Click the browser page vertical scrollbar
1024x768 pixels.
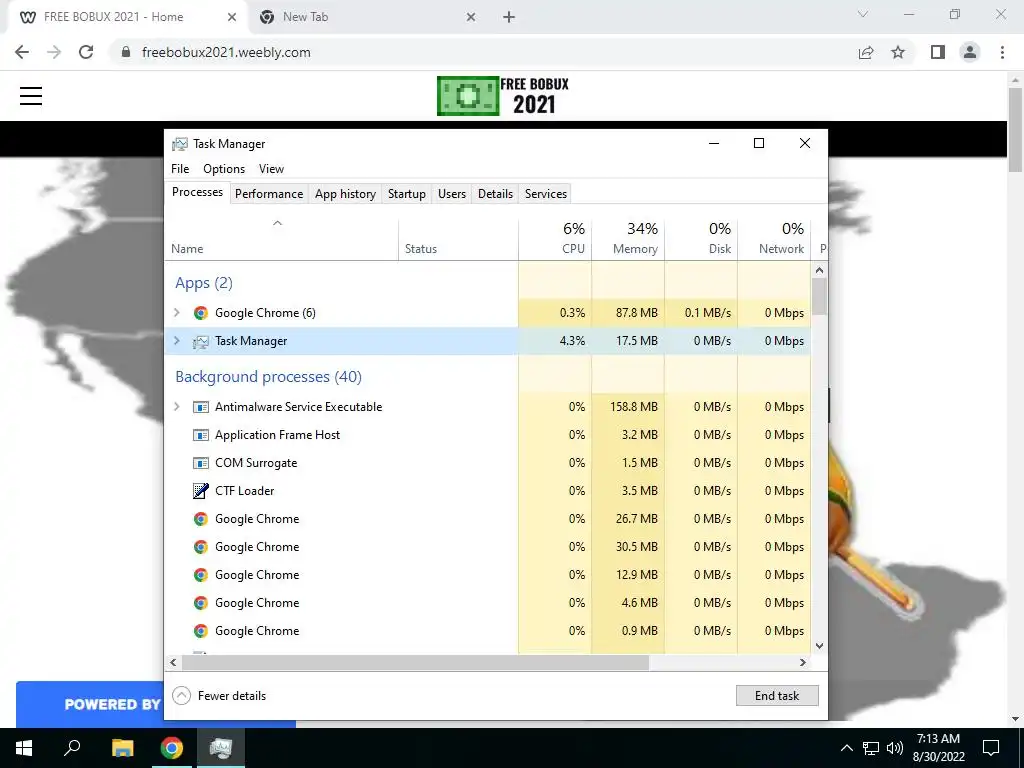click(1015, 129)
